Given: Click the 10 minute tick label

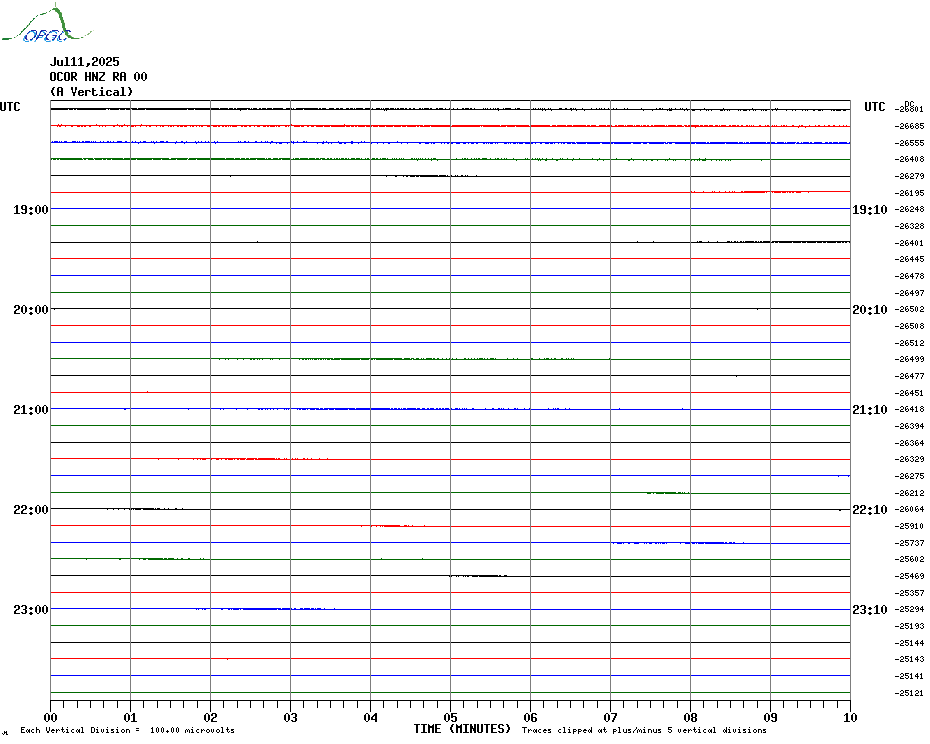Looking at the screenshot, I should click(x=851, y=717).
